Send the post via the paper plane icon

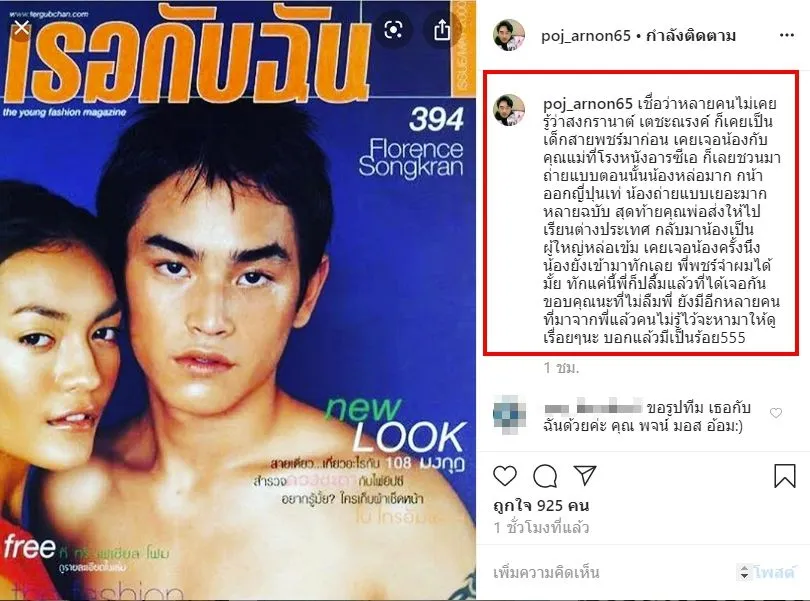(x=585, y=475)
